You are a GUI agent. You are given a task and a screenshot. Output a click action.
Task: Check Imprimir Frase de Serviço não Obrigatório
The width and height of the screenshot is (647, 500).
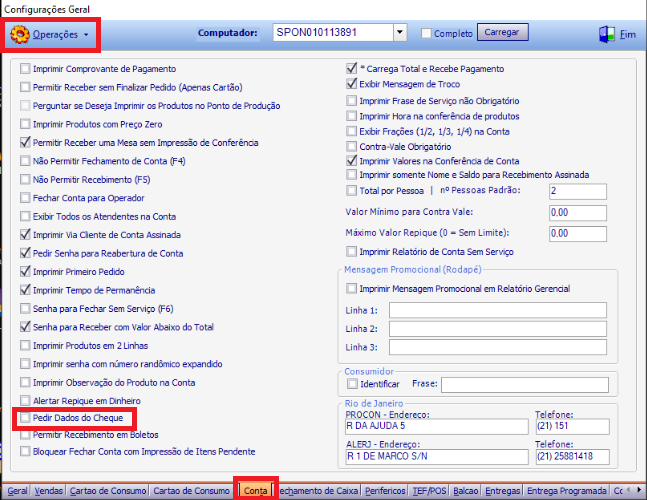click(352, 101)
